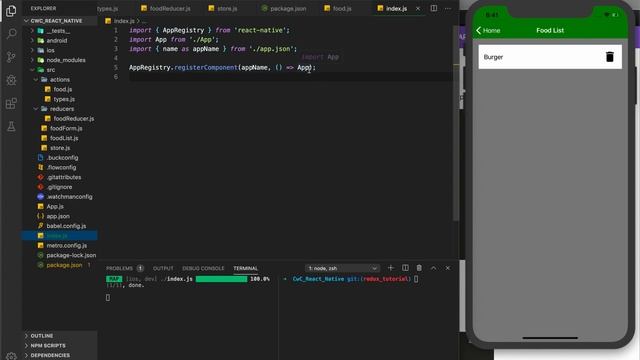Open store.js in the explorer tree
The height and width of the screenshot is (360, 640).
click(60, 148)
